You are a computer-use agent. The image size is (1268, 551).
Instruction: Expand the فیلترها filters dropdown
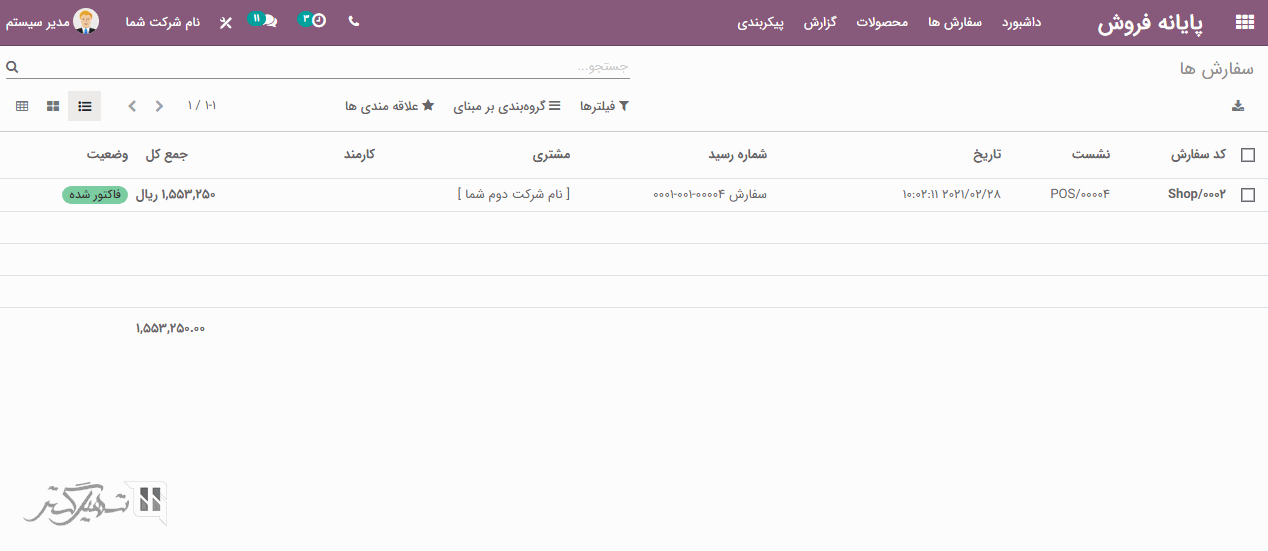[604, 106]
